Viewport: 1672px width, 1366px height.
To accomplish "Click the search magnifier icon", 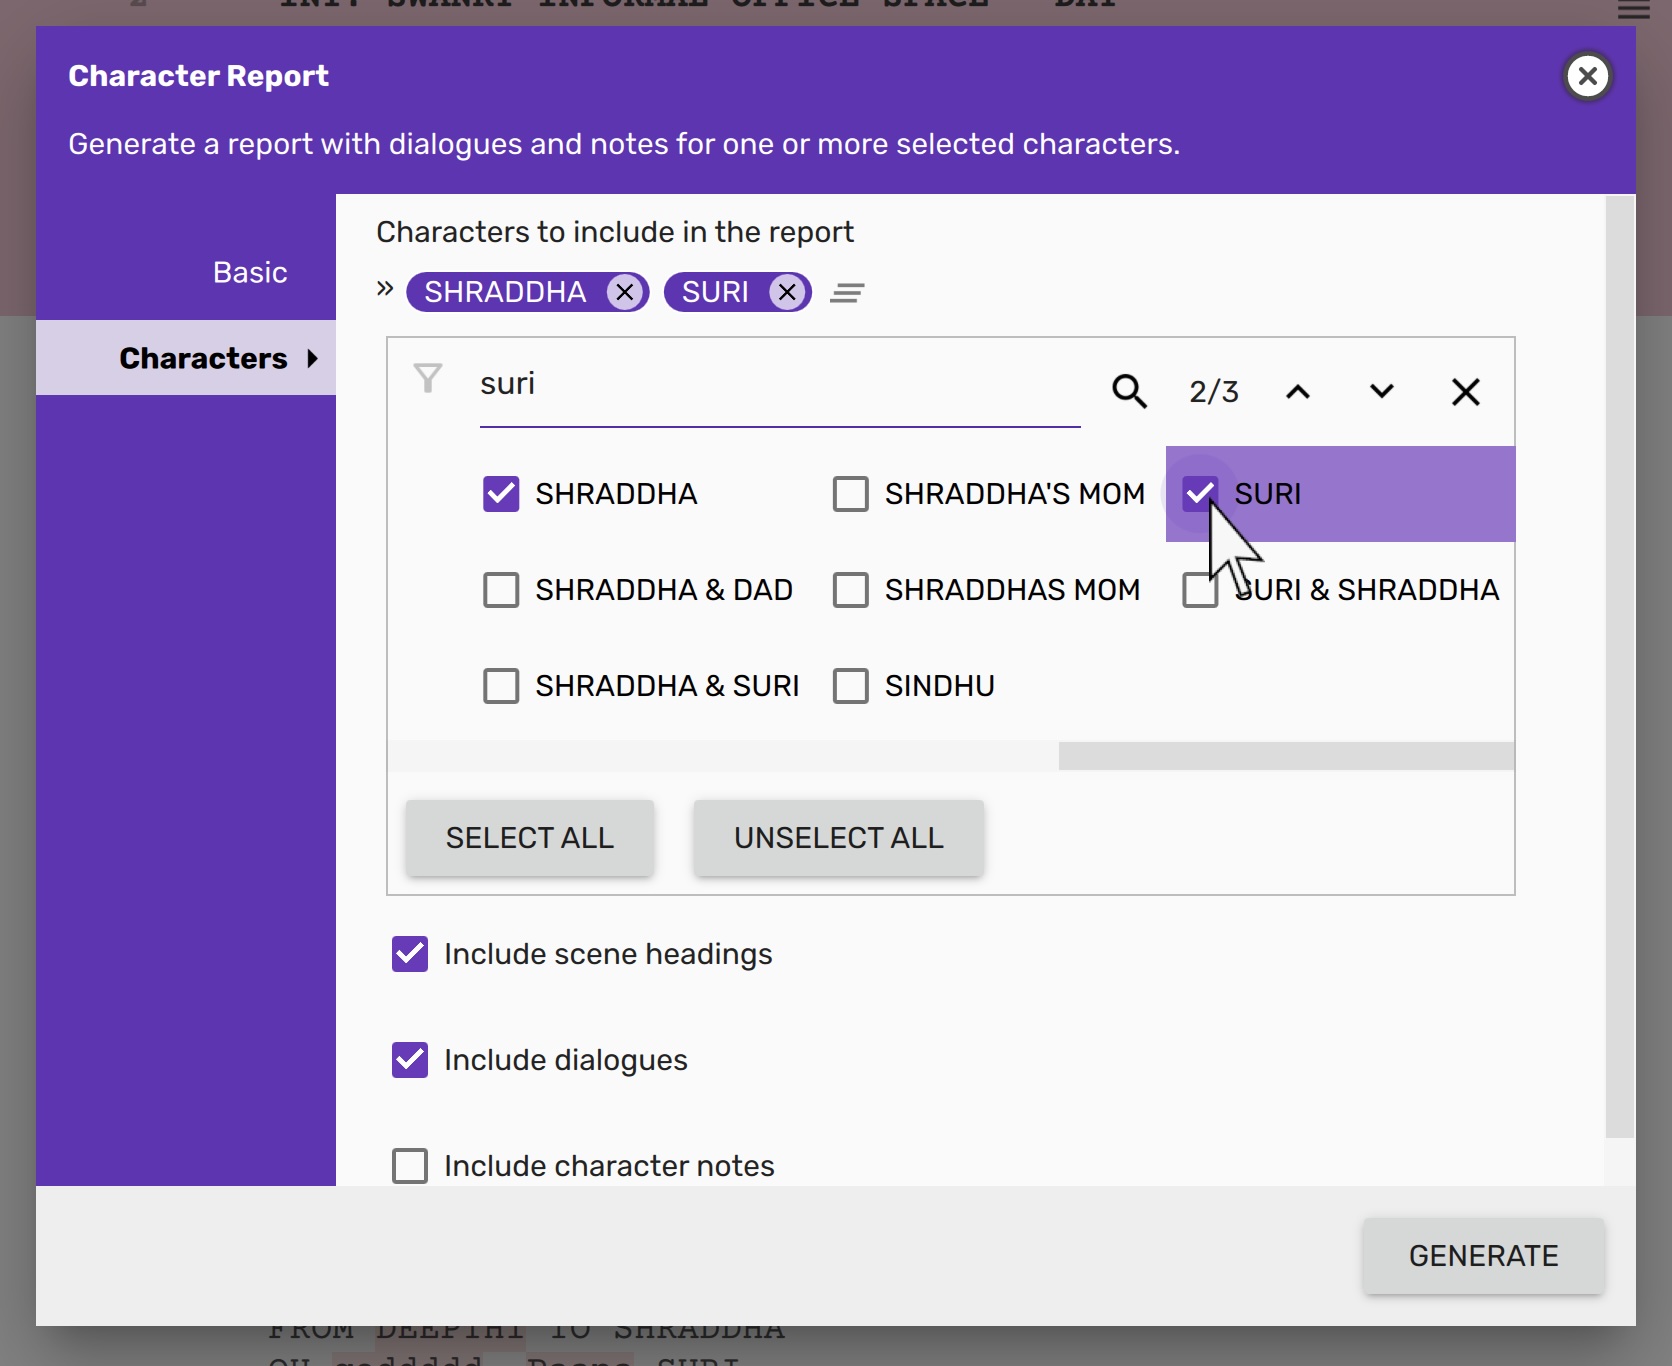I will point(1129,391).
